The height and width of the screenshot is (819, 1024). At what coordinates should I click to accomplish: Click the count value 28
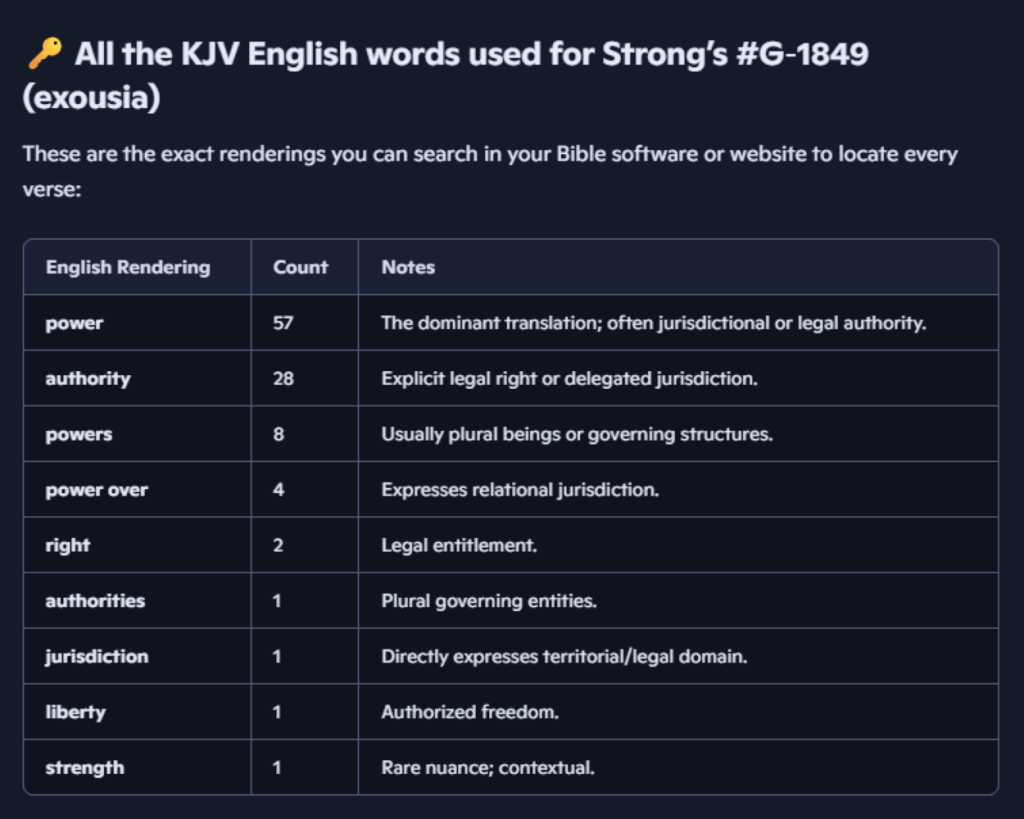(x=283, y=379)
